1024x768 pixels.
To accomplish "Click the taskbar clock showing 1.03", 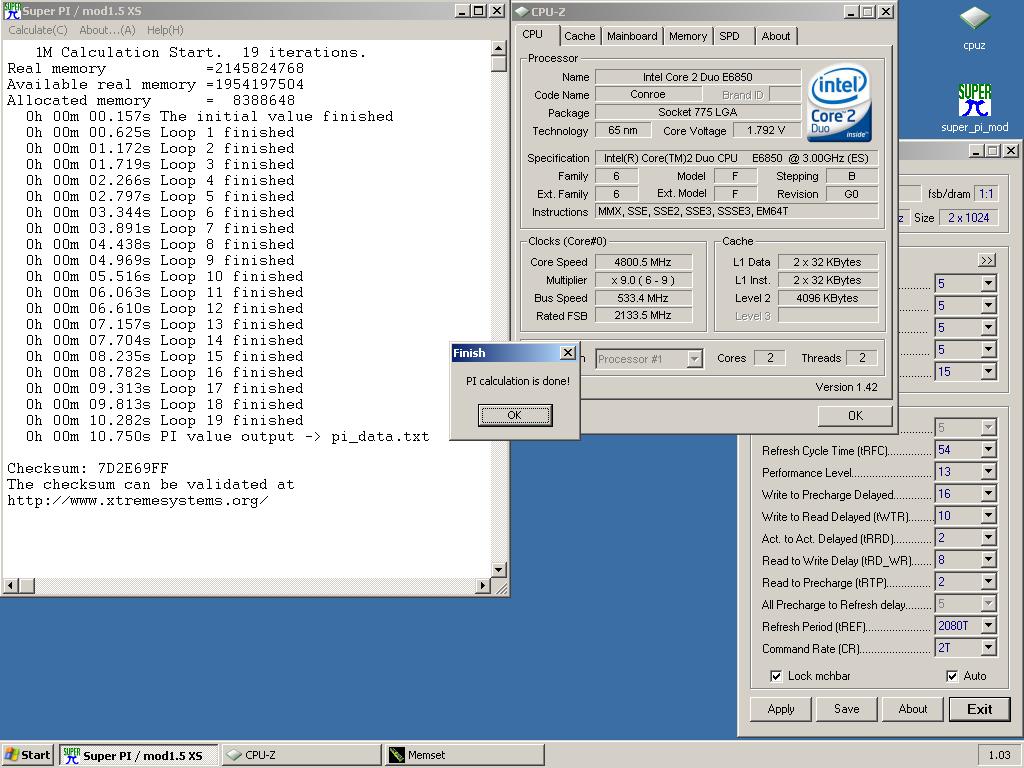I will (999, 755).
